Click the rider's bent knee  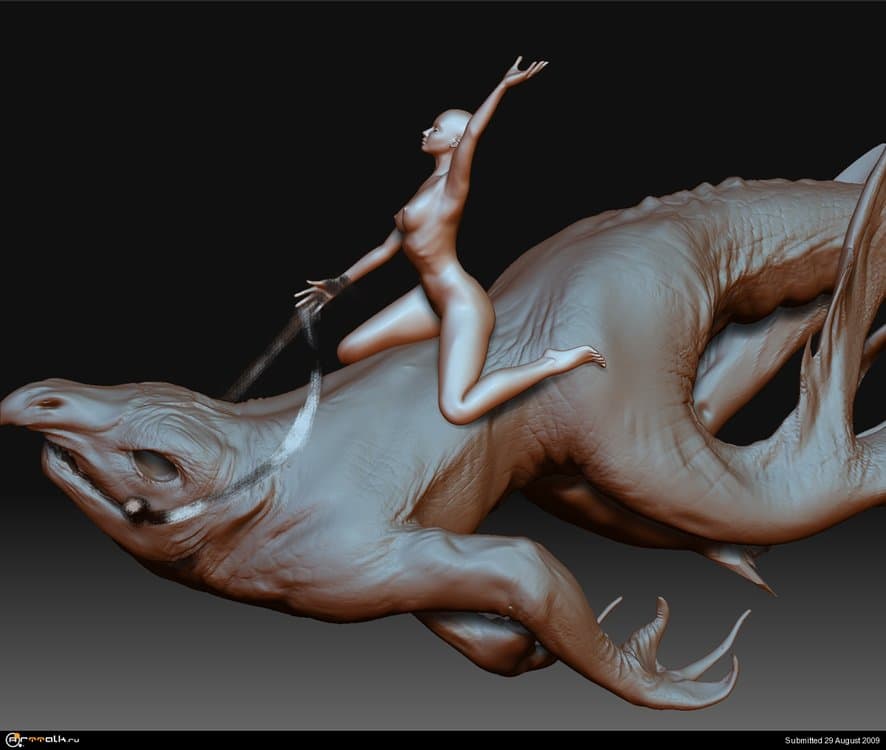[456, 408]
